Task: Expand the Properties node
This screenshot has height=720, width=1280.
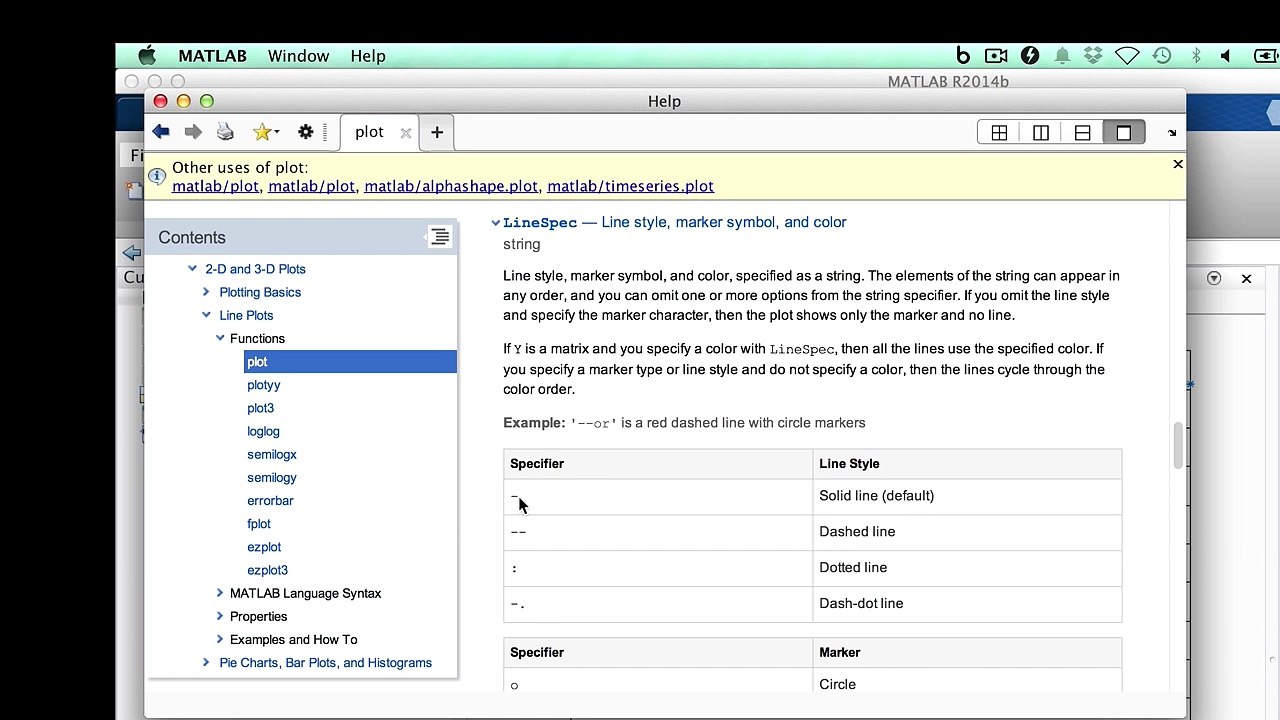Action: (220, 616)
